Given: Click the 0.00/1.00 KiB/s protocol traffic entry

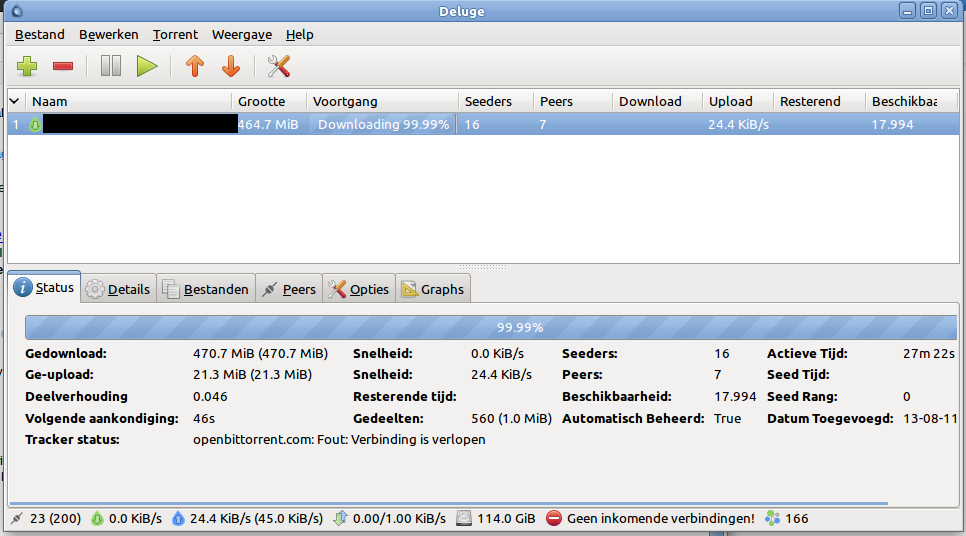Looking at the screenshot, I should point(399,519).
